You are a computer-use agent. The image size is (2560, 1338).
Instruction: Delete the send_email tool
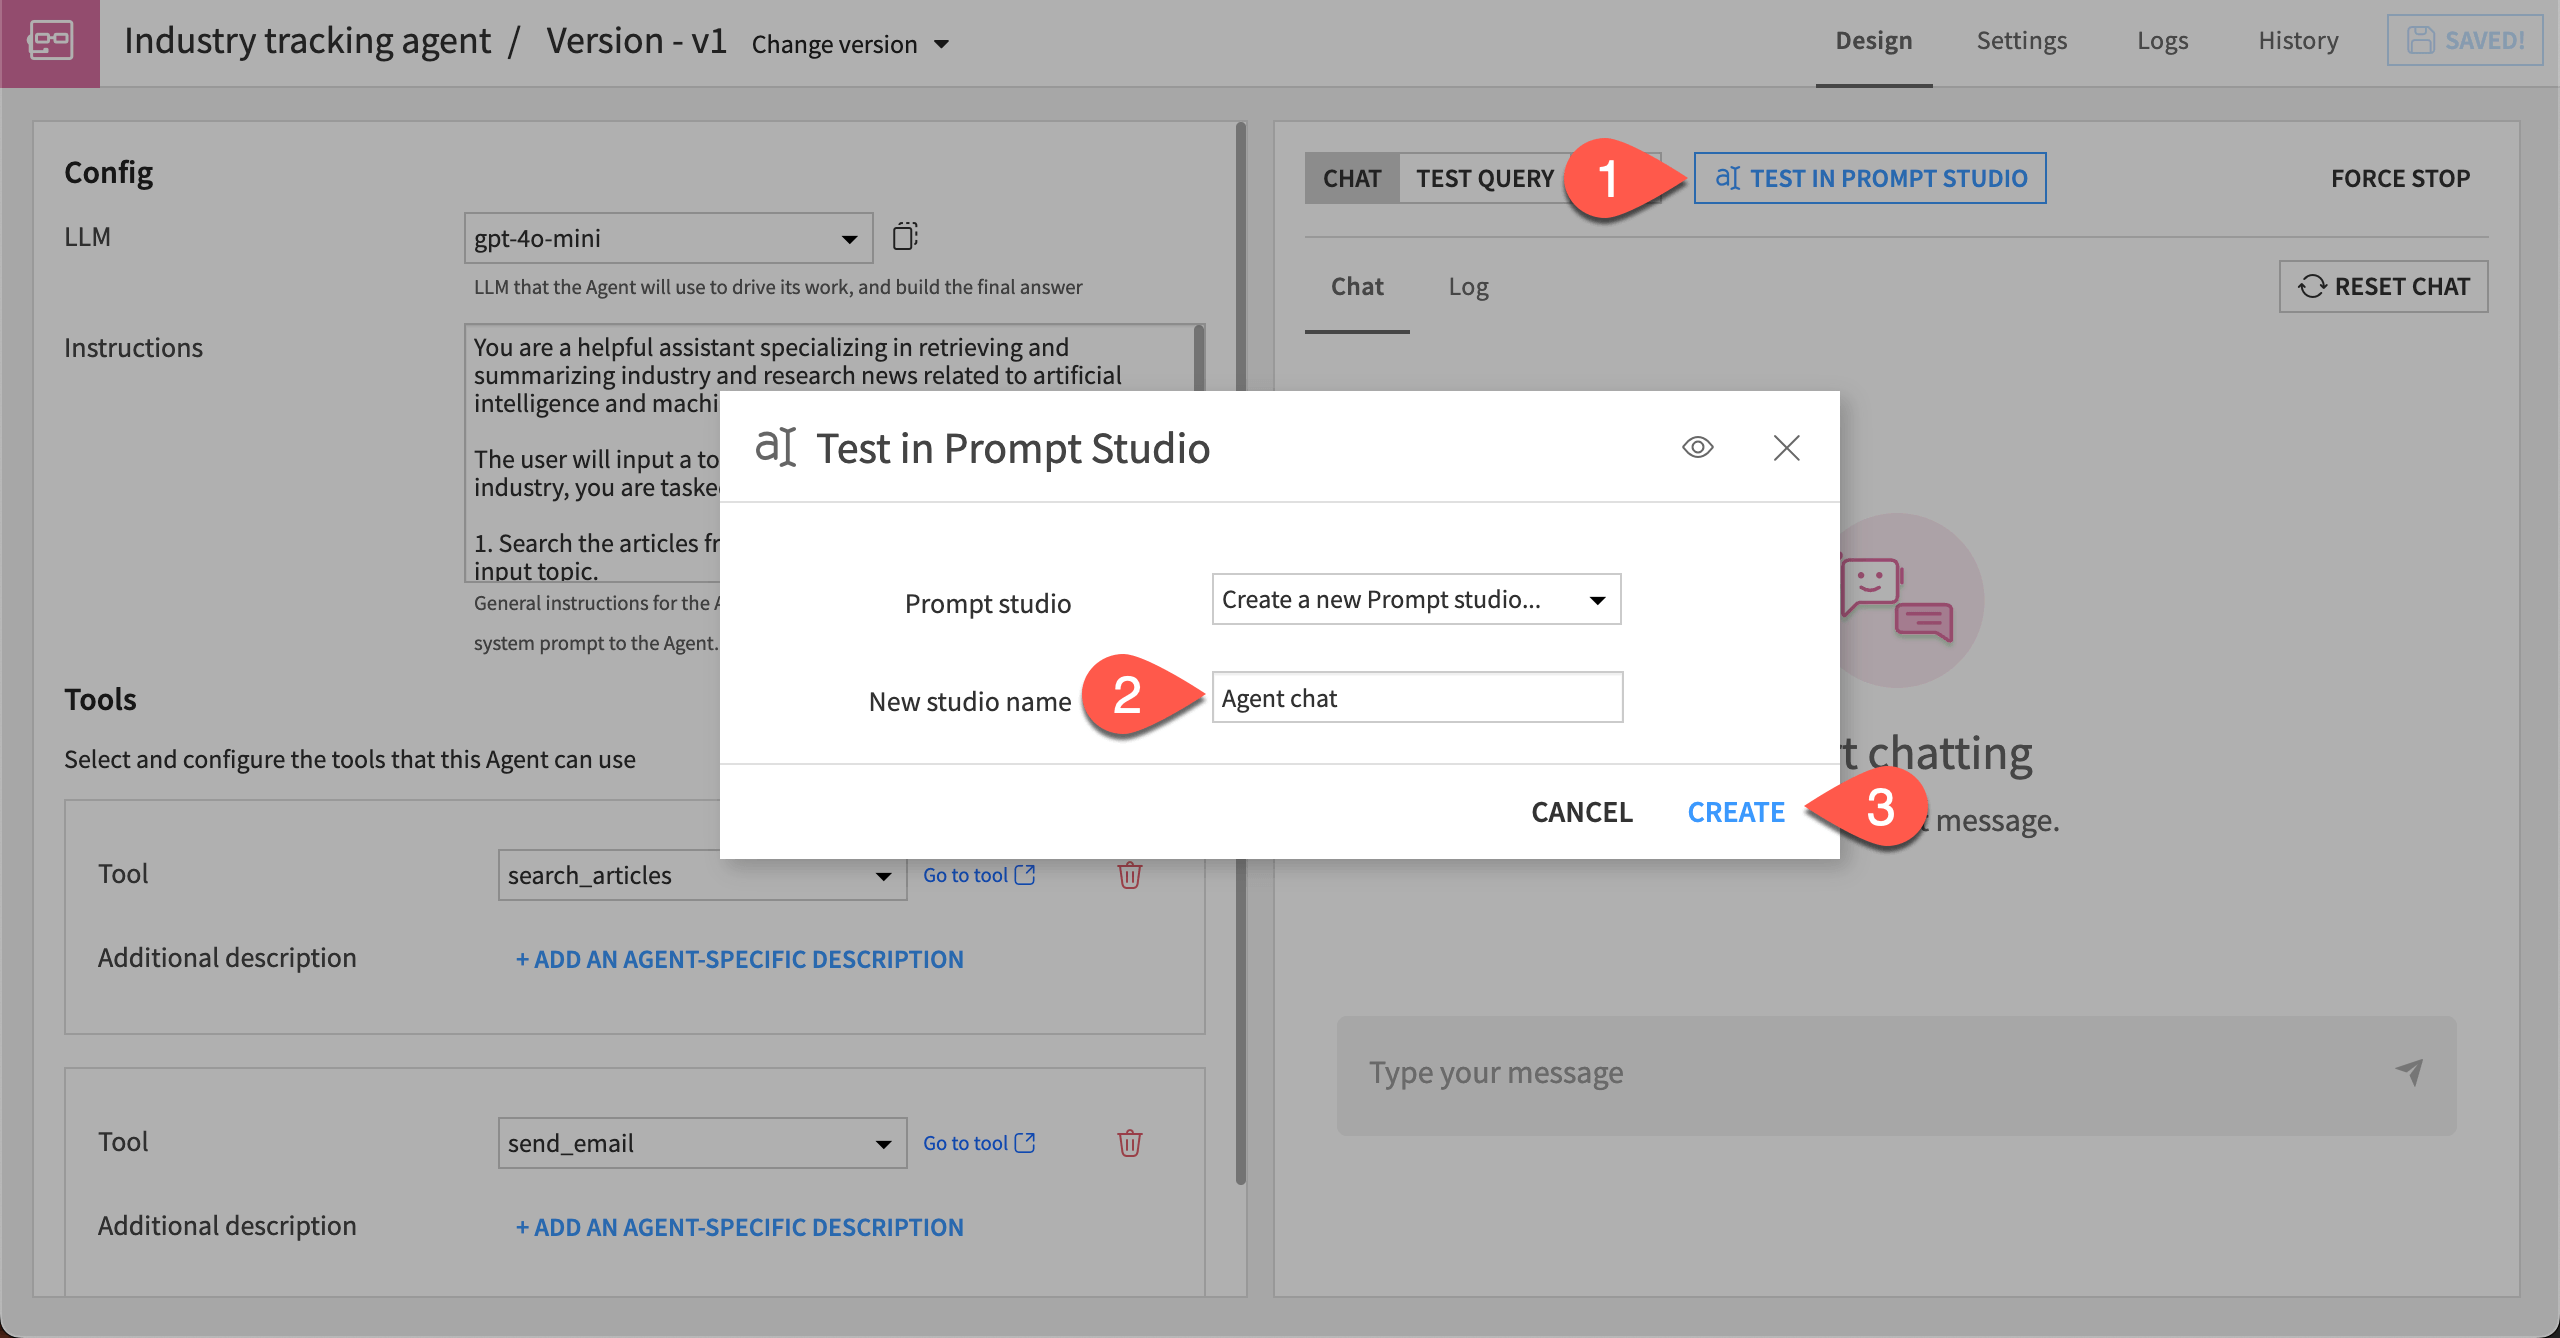(x=1129, y=1142)
